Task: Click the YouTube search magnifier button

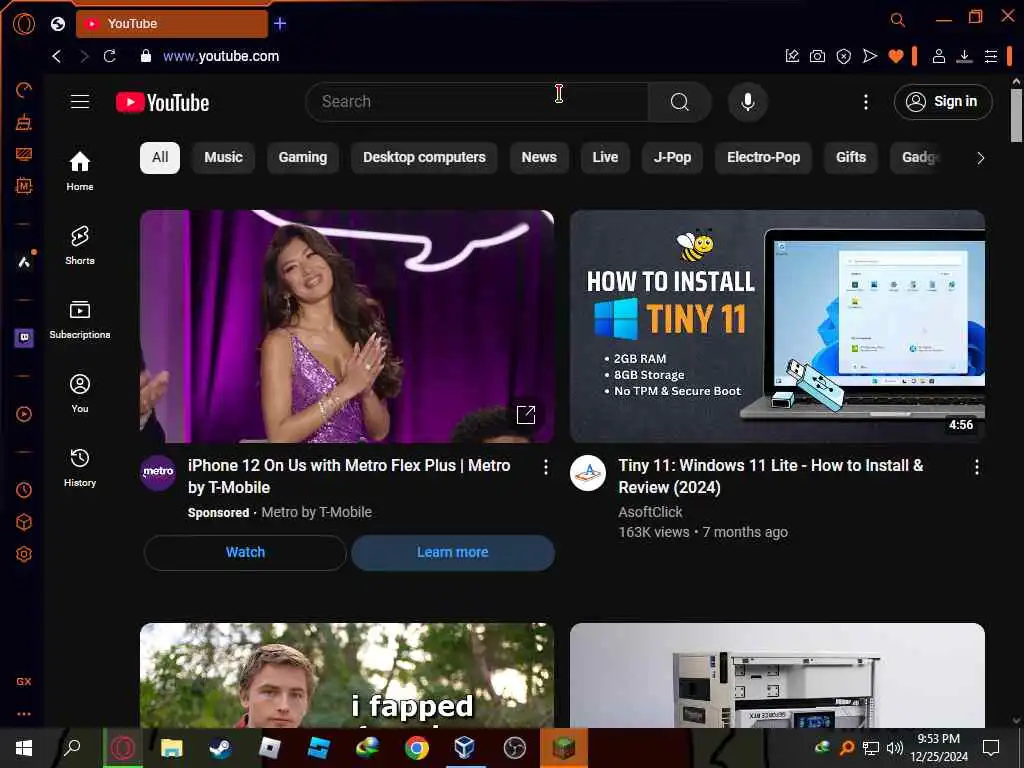Action: point(680,102)
